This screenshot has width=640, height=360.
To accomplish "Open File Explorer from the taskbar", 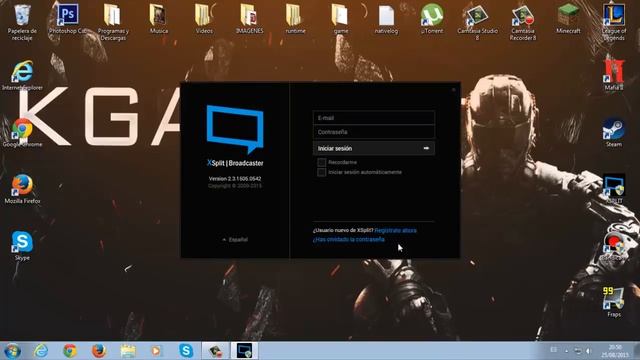I will 128,351.
